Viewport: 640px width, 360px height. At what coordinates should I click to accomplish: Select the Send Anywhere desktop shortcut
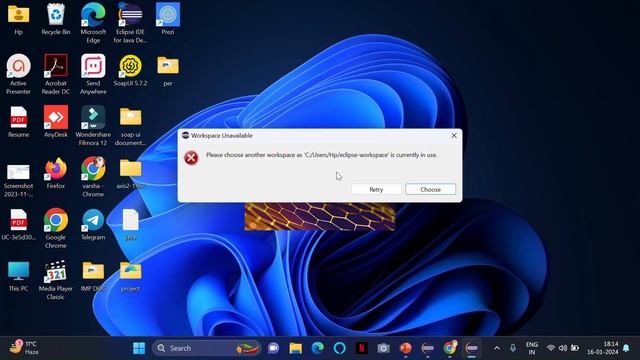coord(93,75)
